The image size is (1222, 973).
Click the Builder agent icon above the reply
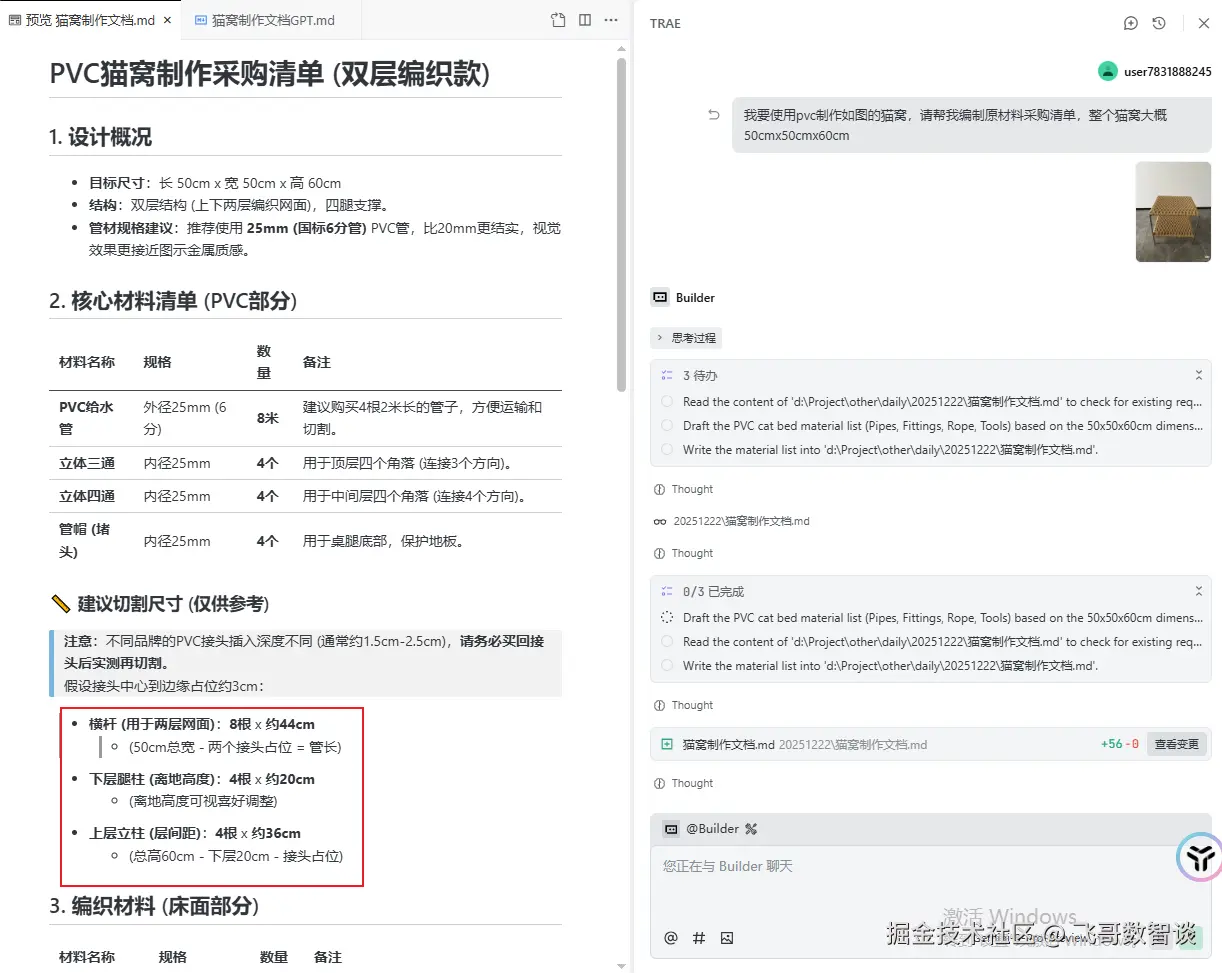[660, 297]
